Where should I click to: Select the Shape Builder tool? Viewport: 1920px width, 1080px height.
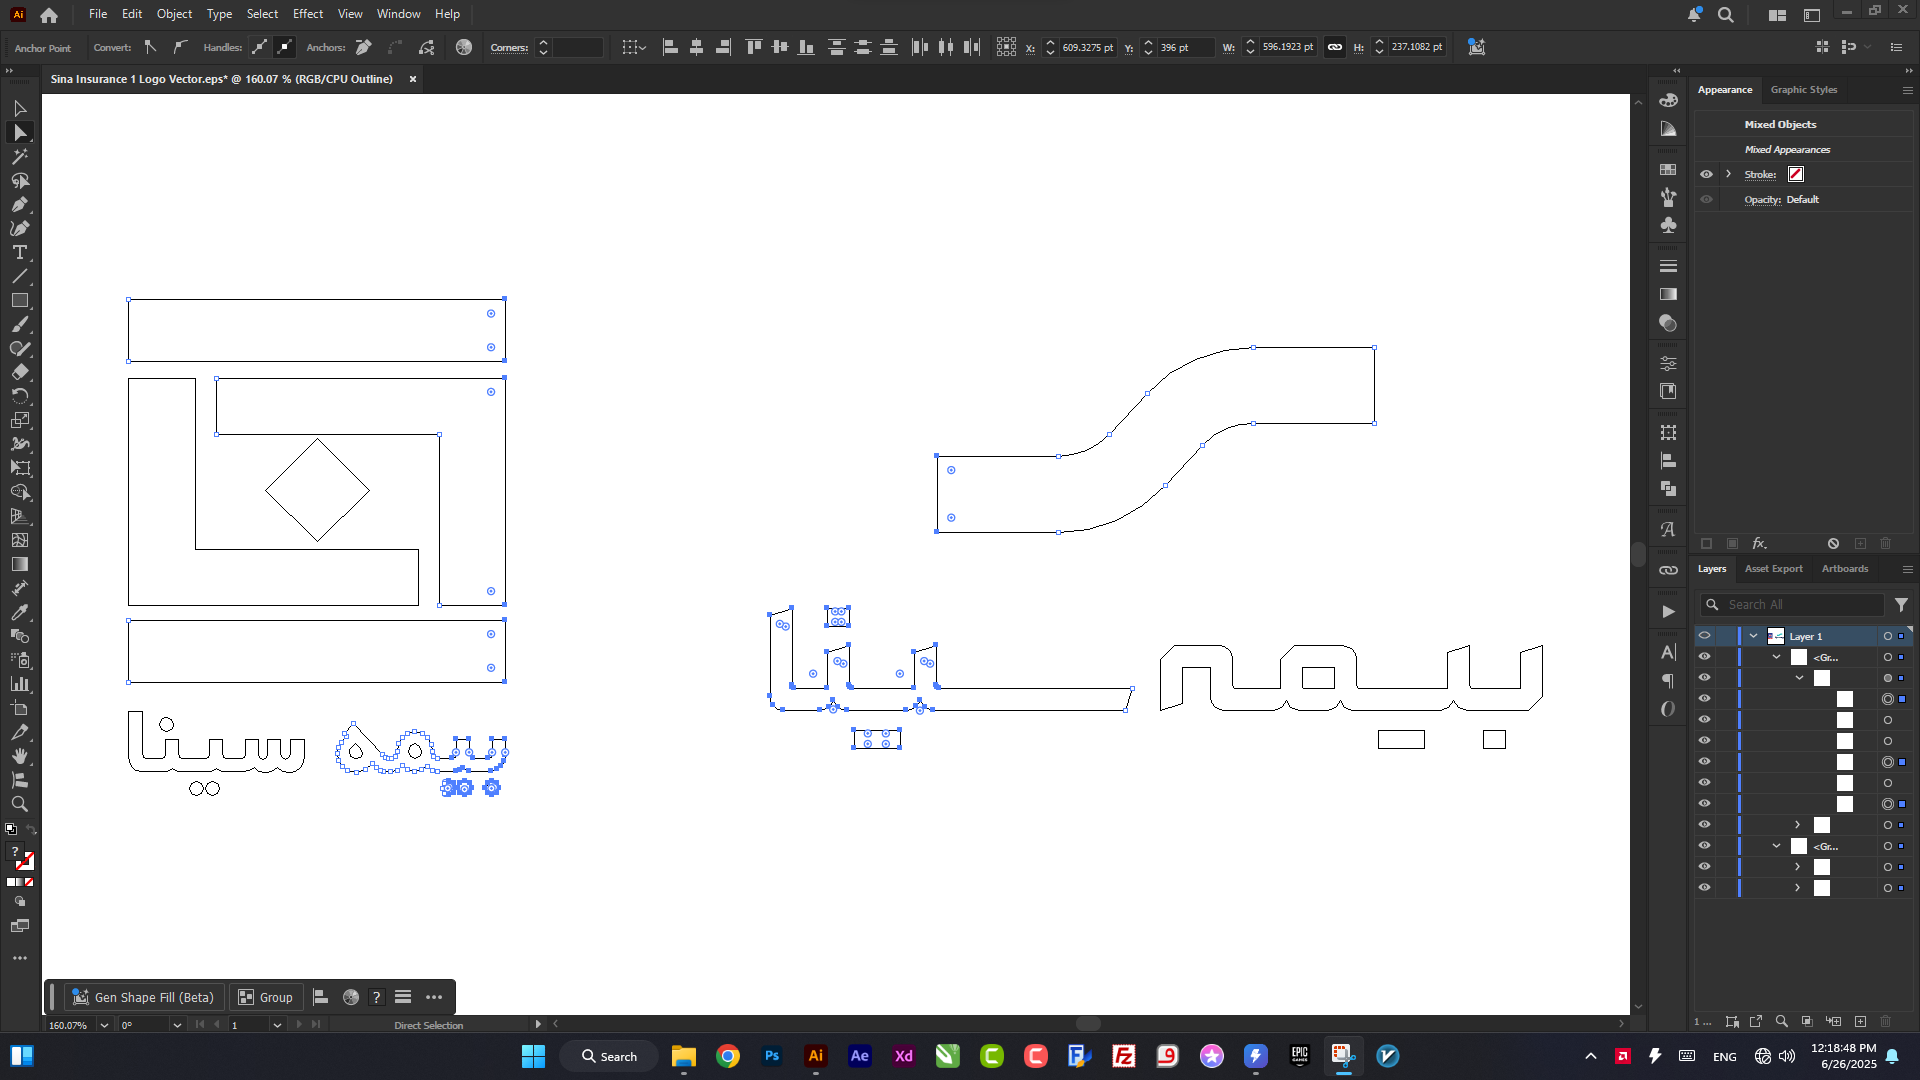pyautogui.click(x=20, y=492)
